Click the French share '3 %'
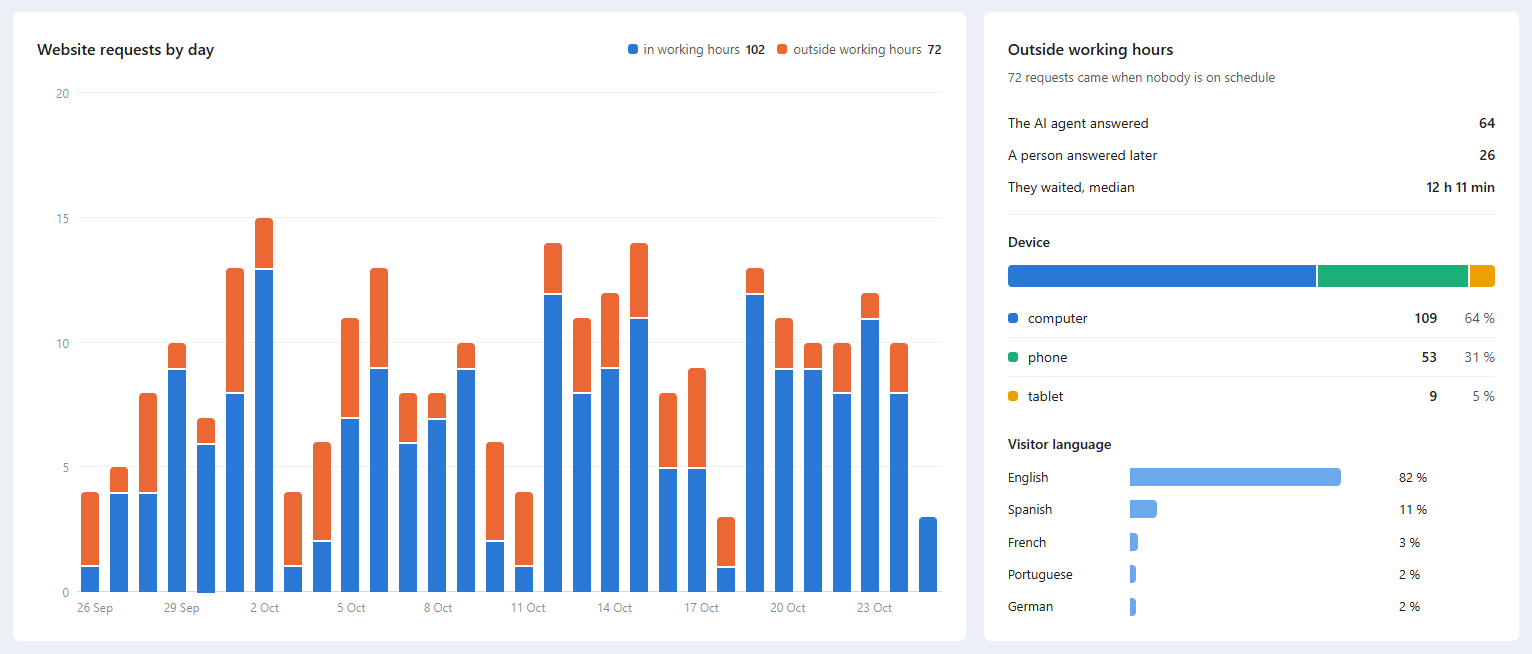The width and height of the screenshot is (1532, 654). pyautogui.click(x=1409, y=542)
